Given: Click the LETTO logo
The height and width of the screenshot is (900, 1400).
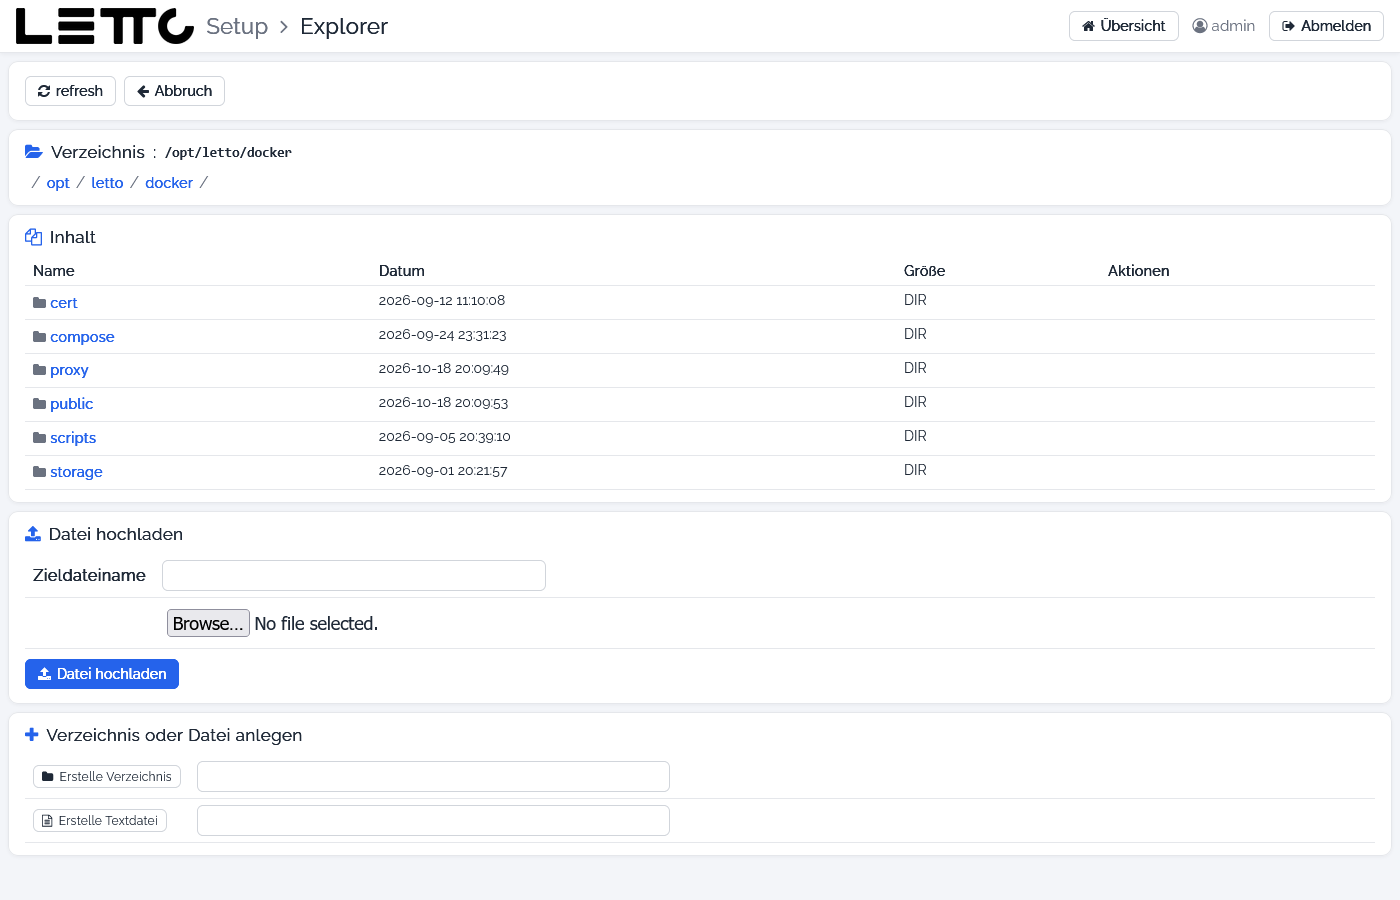Looking at the screenshot, I should coord(105,27).
